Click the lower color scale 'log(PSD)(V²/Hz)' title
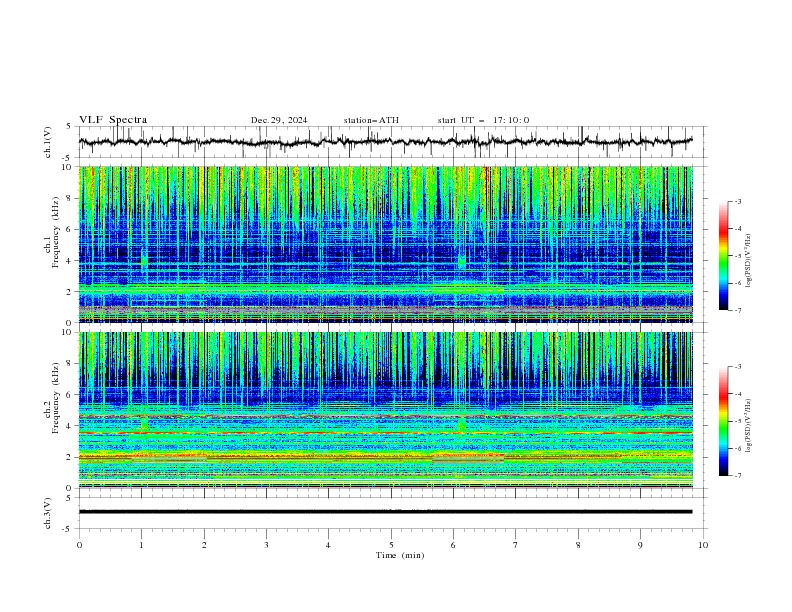Image resolution: width=792 pixels, height=612 pixels. pos(749,425)
